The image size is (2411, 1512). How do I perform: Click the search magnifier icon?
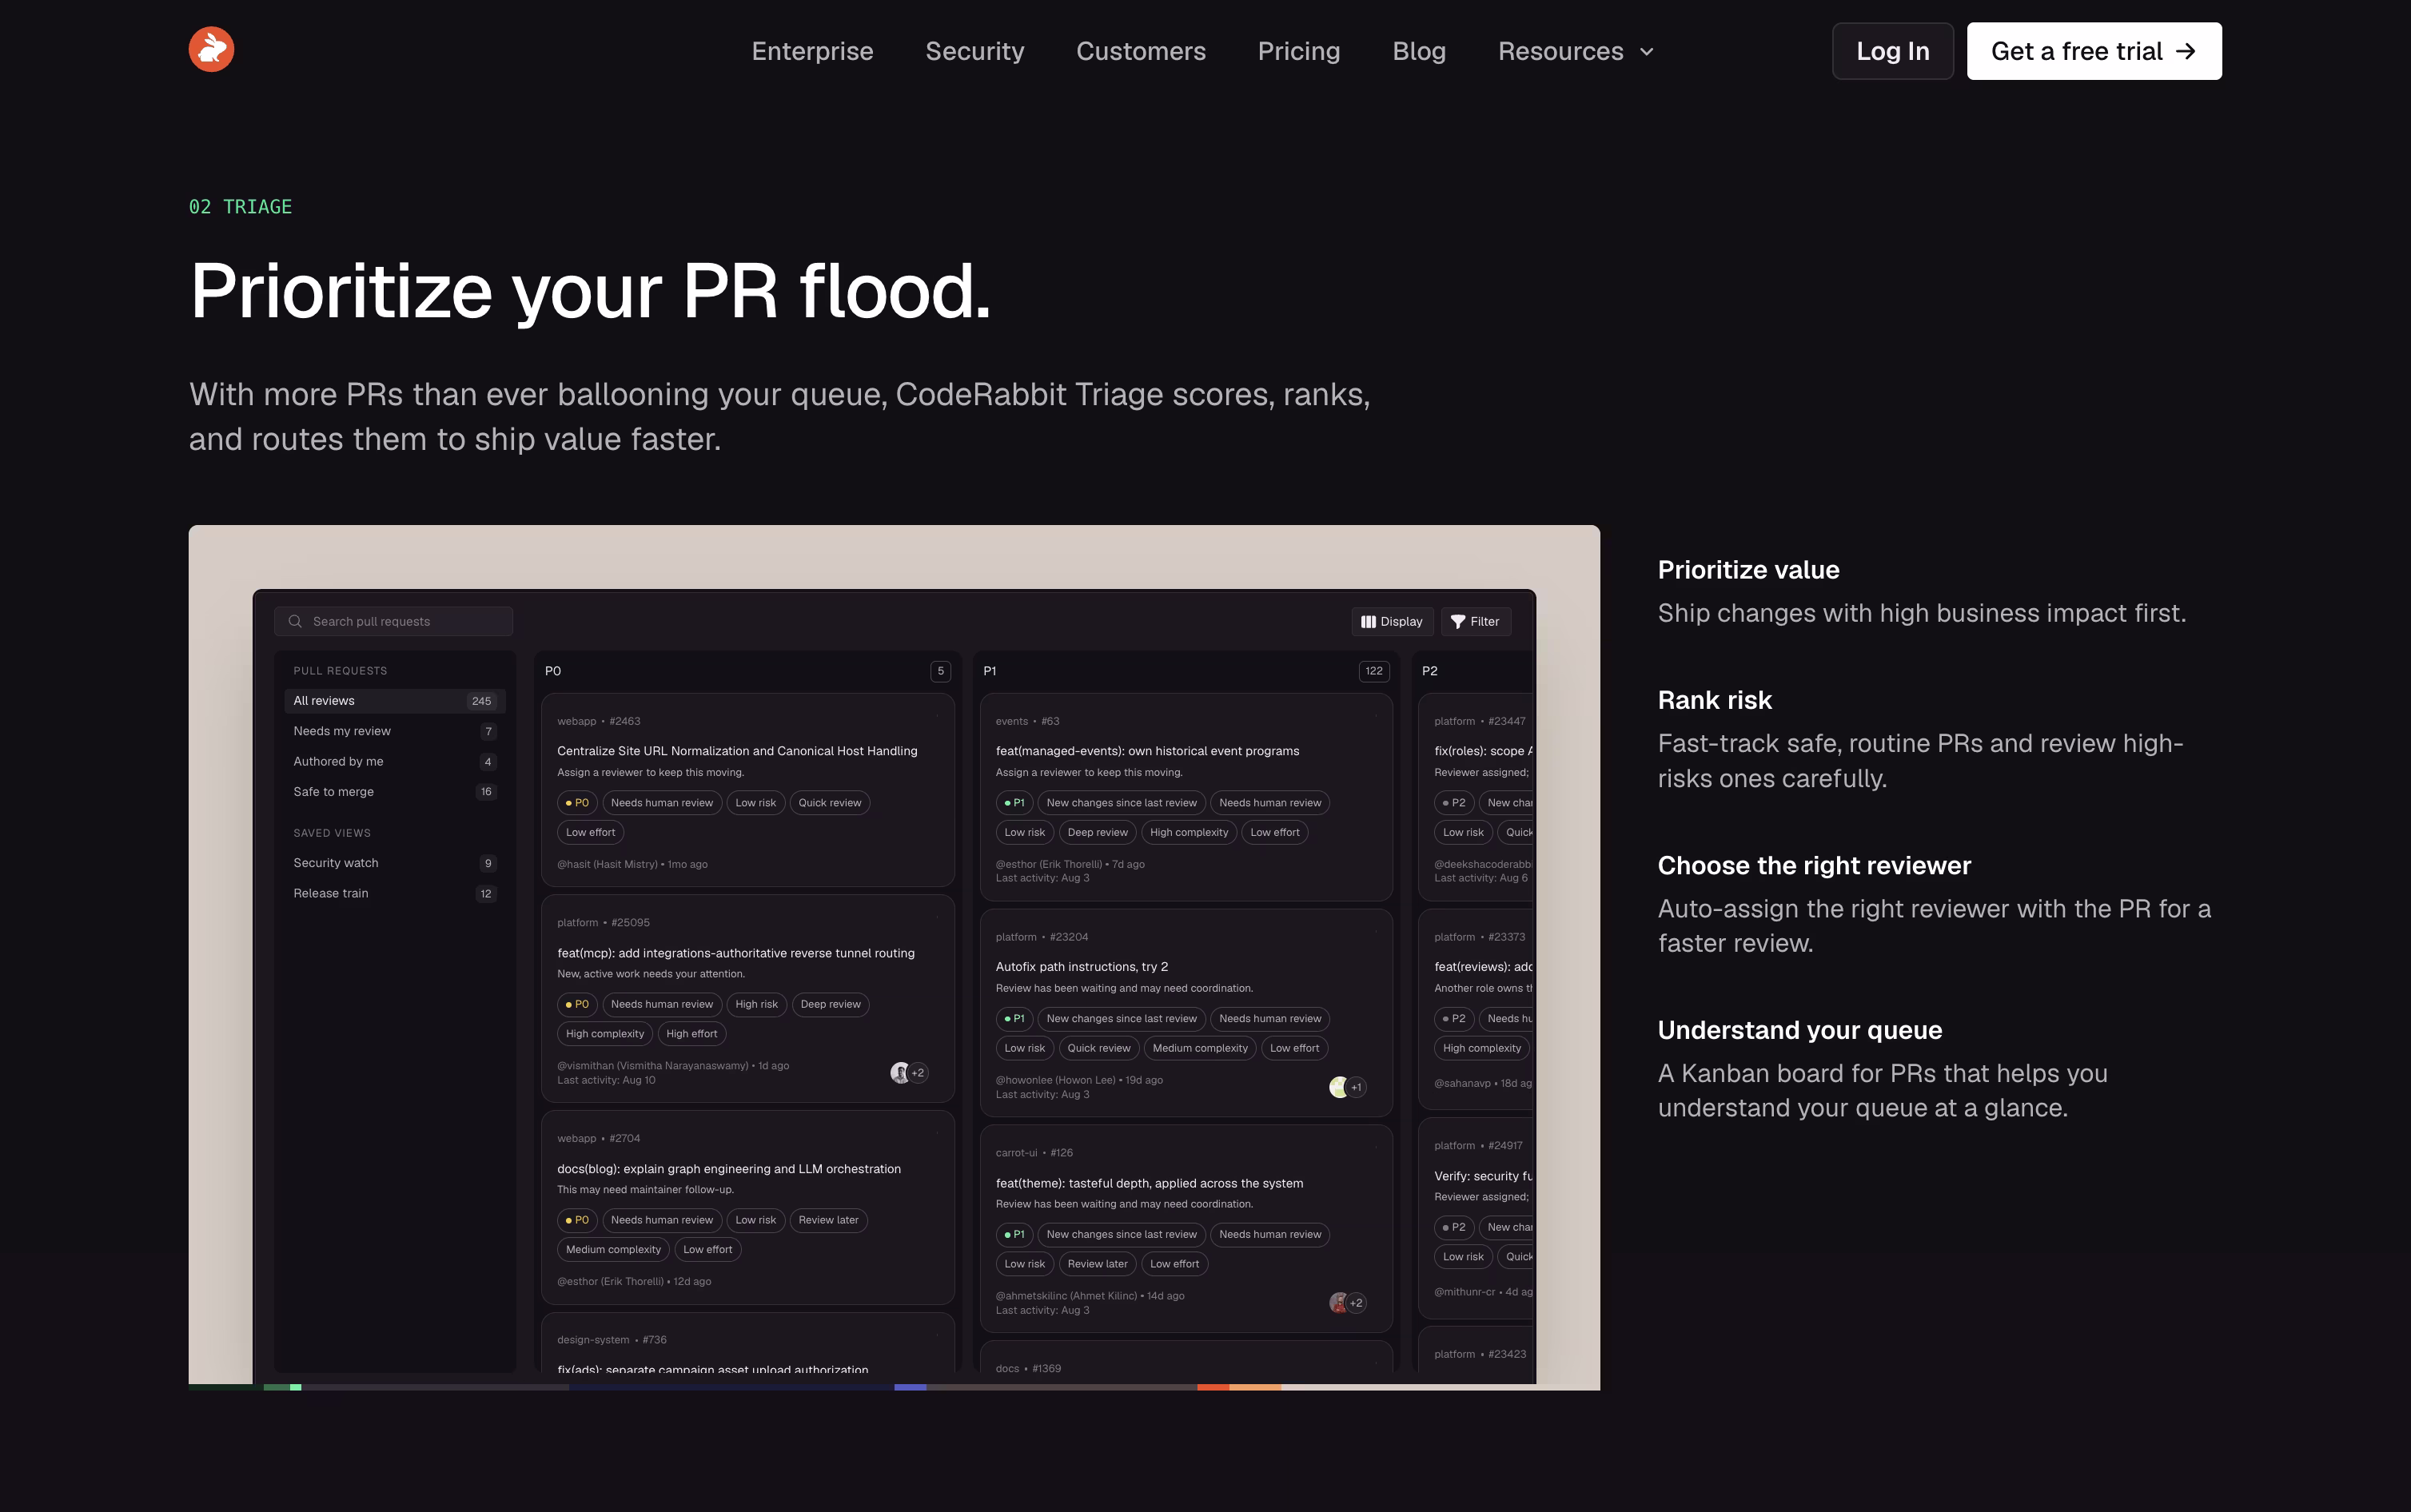[295, 621]
